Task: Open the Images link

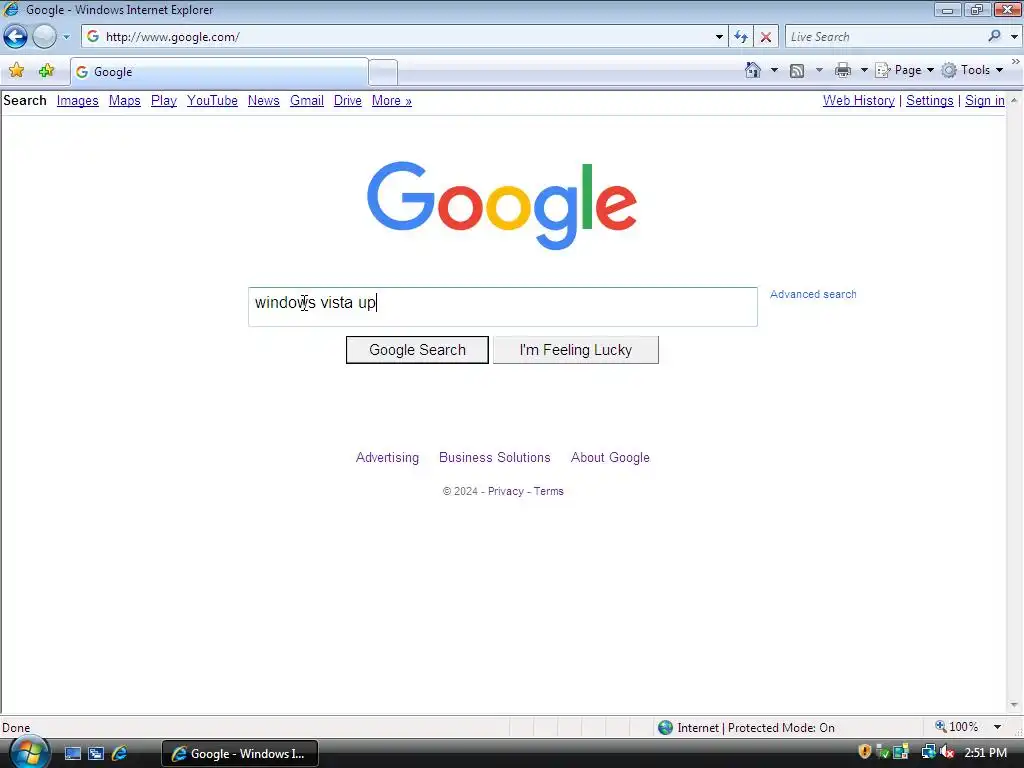Action: tap(78, 101)
